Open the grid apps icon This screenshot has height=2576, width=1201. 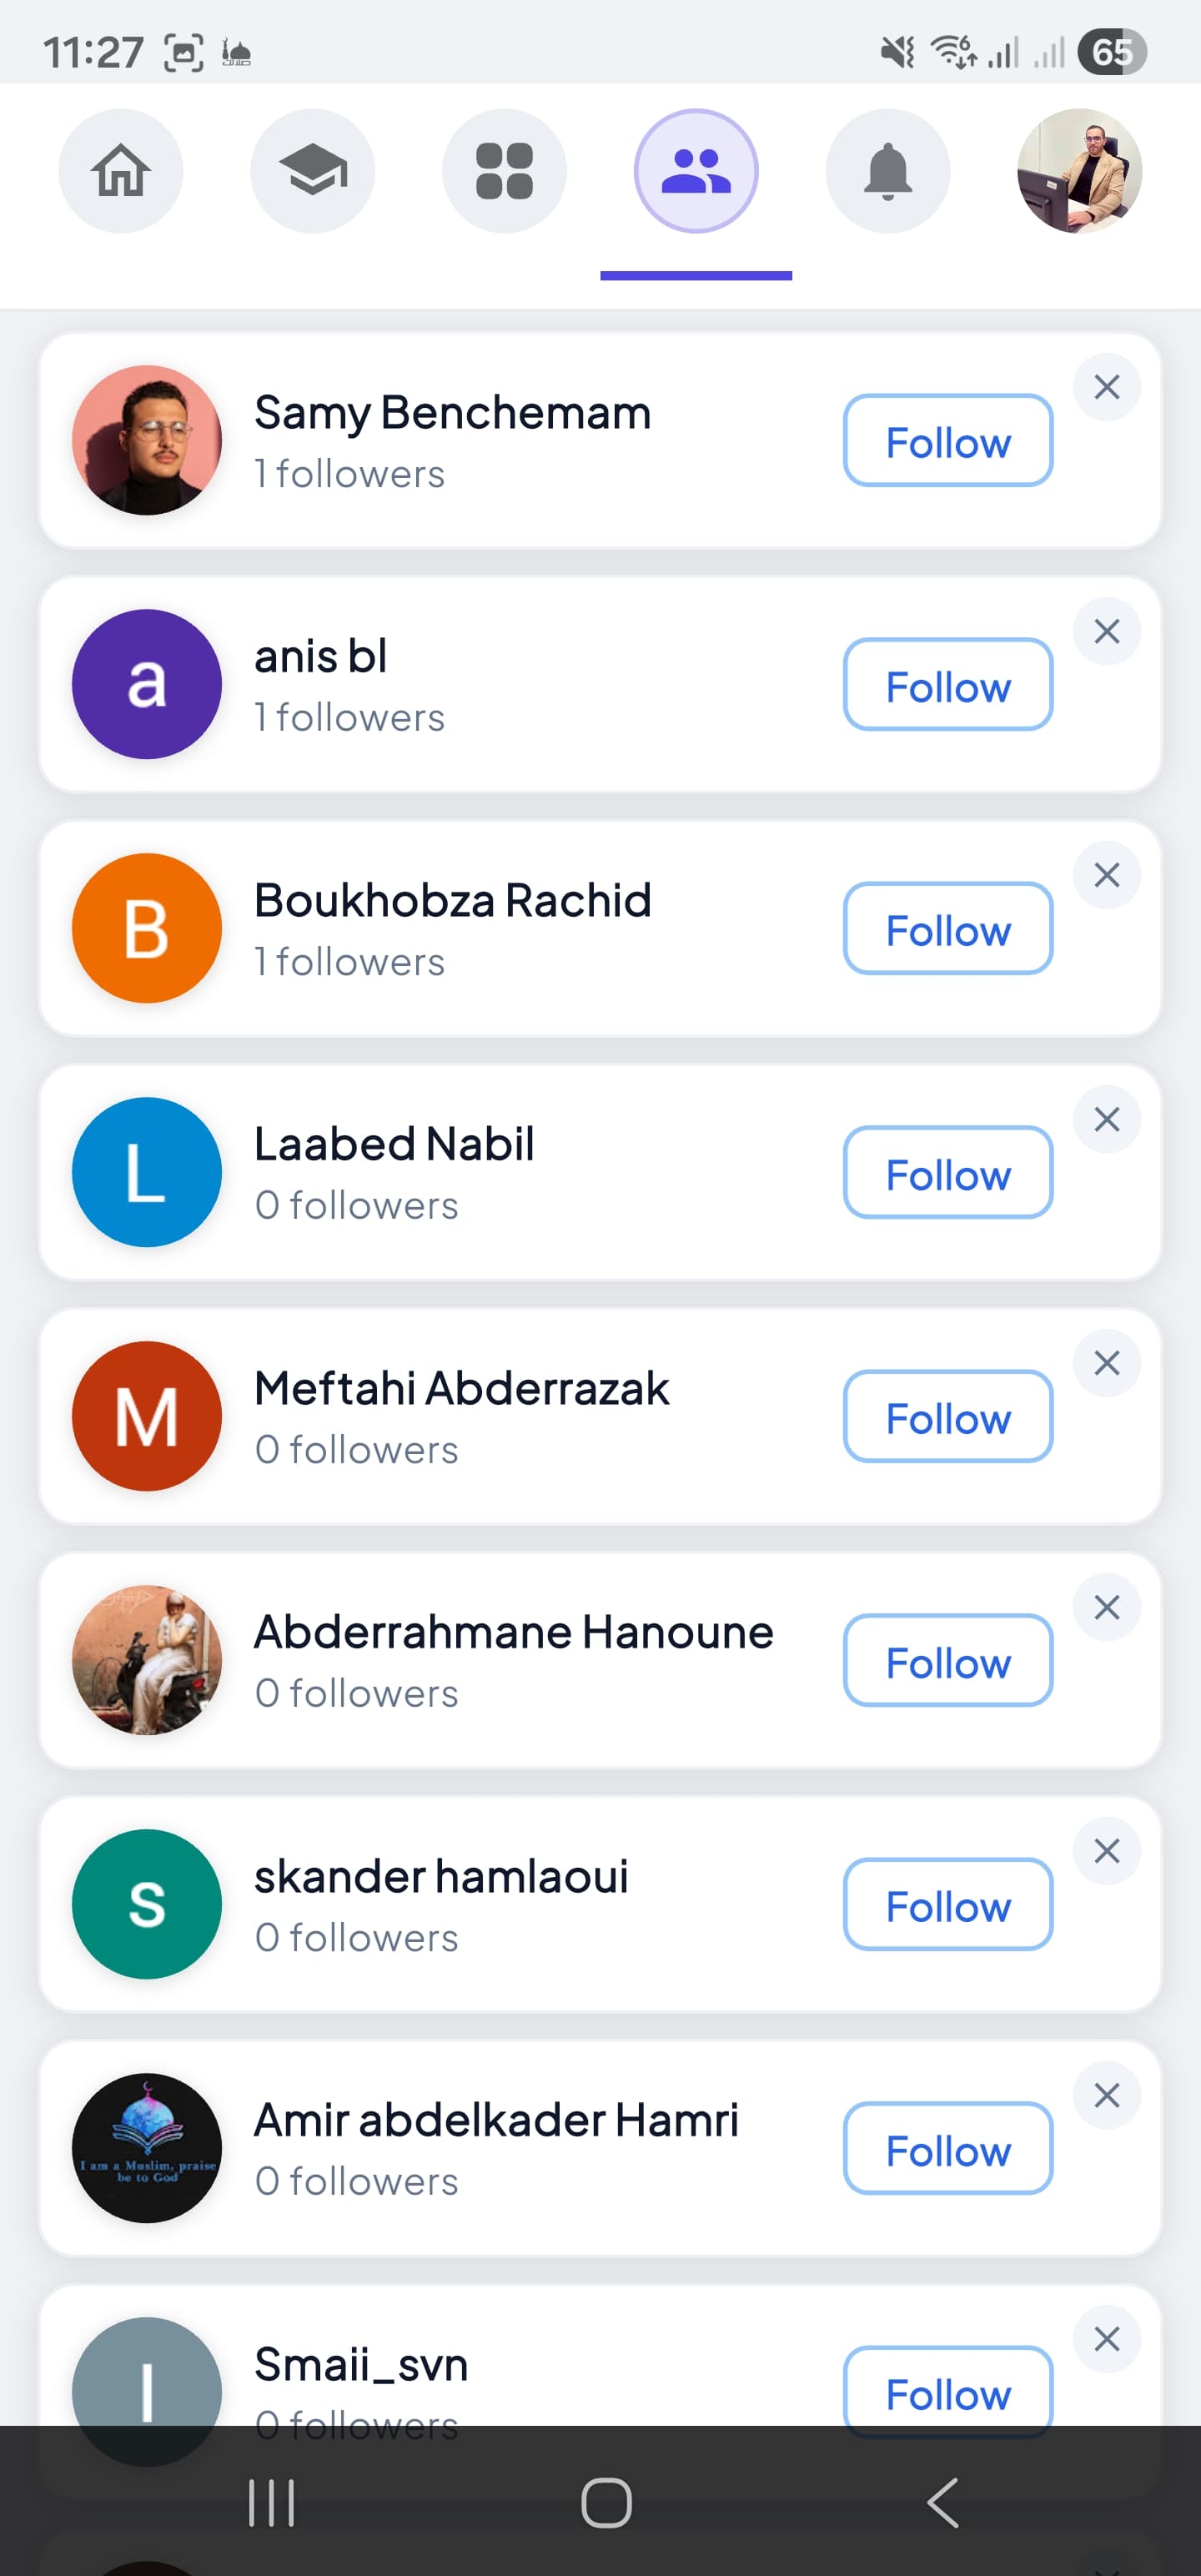tap(504, 171)
